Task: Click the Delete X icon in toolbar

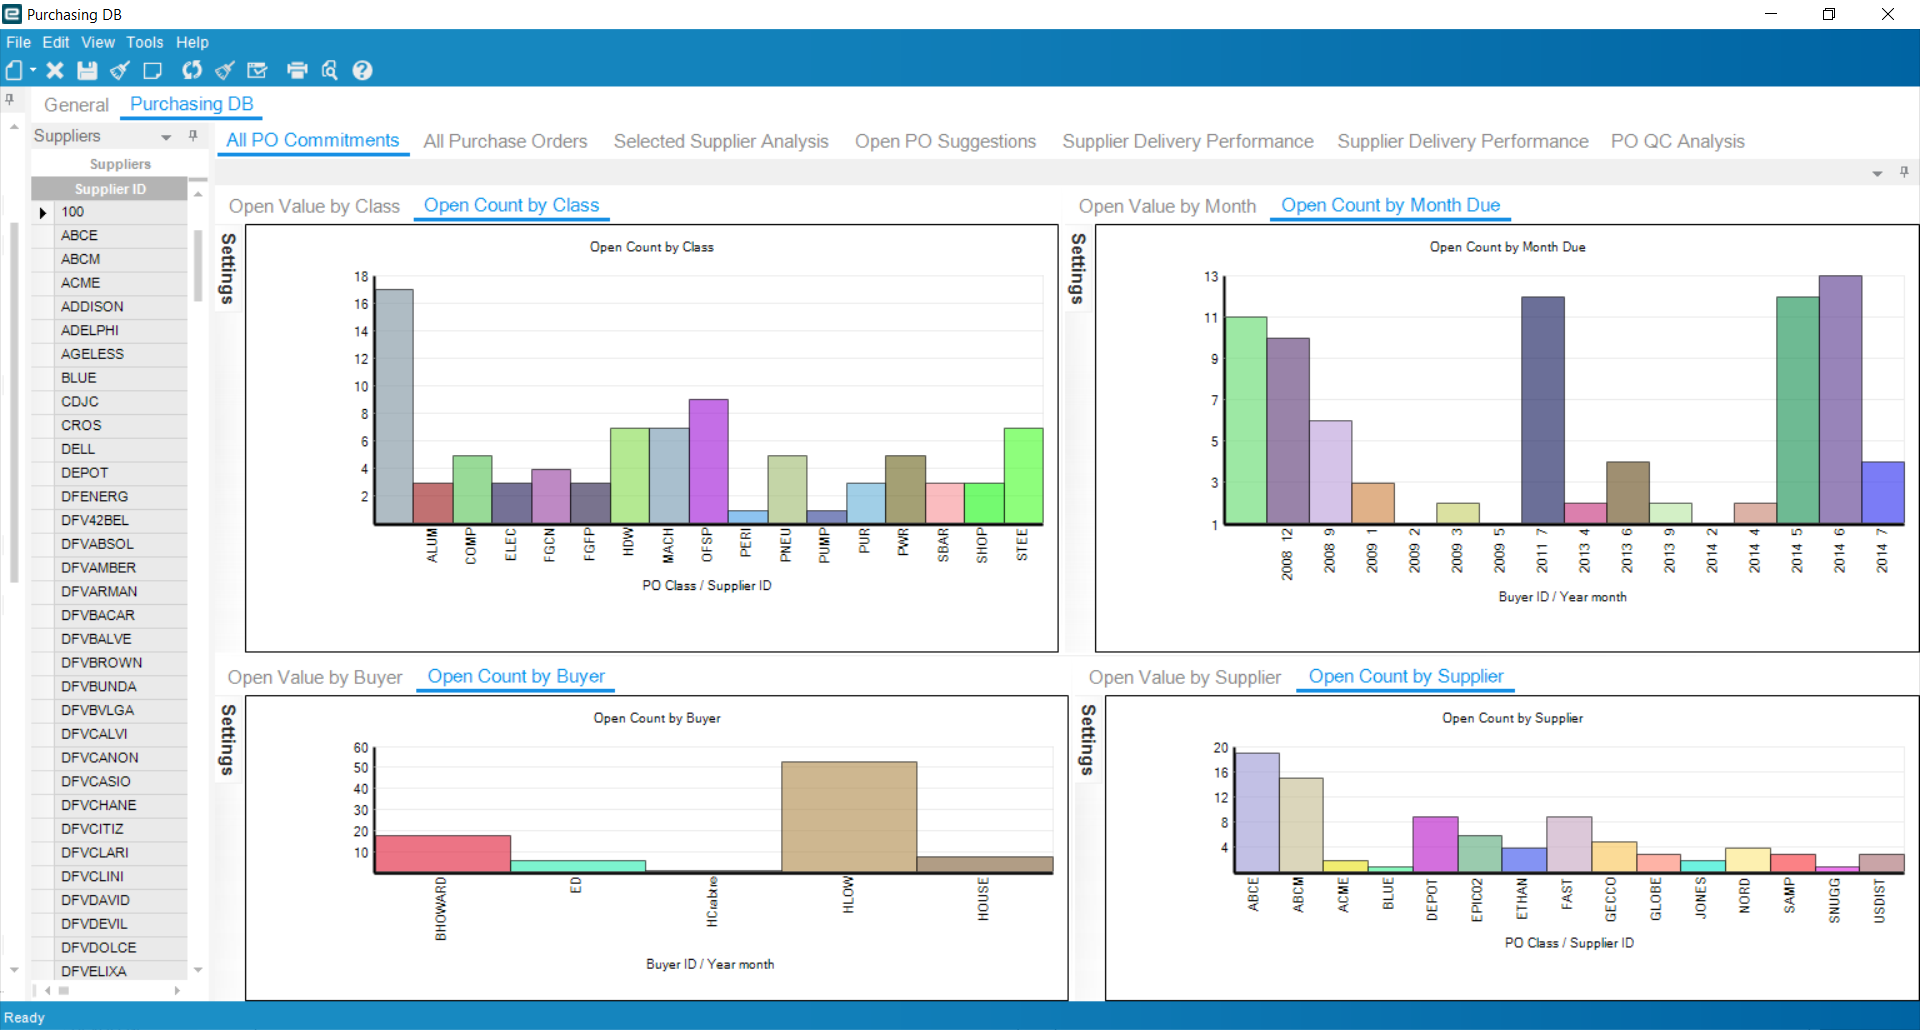Action: 55,70
